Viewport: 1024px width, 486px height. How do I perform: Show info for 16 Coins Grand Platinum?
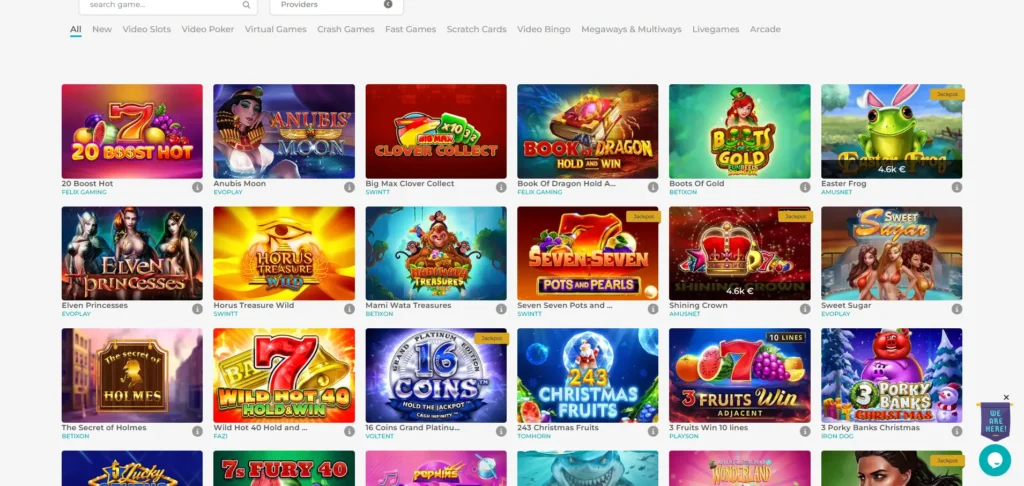coord(501,431)
